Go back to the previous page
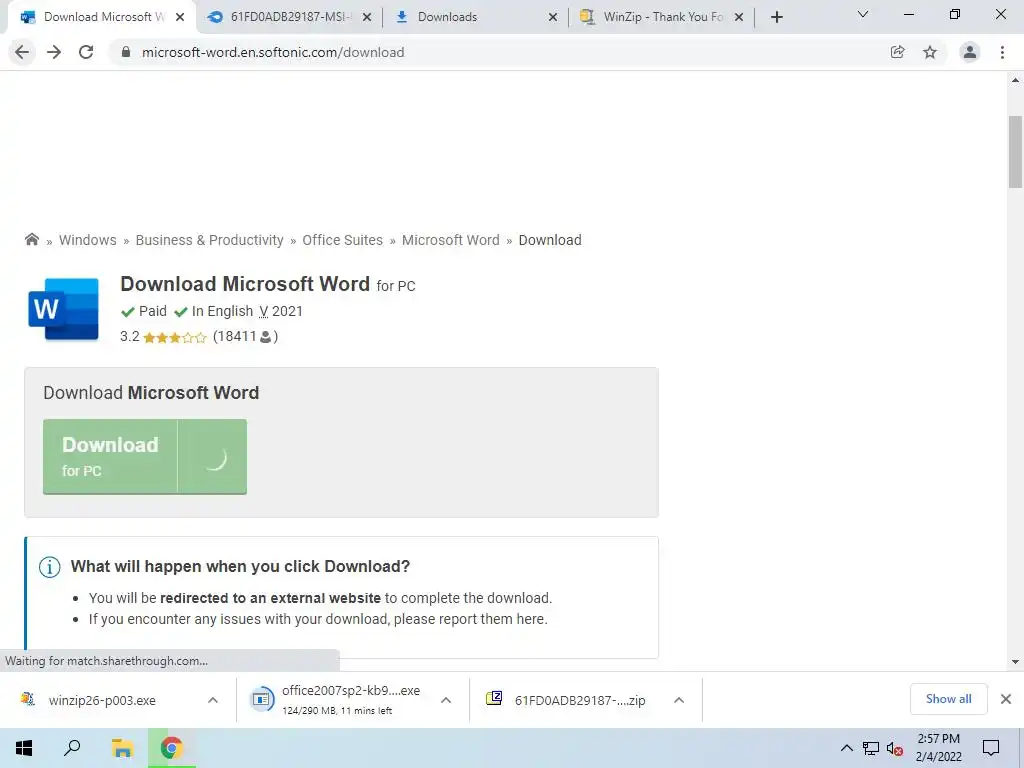This screenshot has height=768, width=1024. (x=22, y=52)
